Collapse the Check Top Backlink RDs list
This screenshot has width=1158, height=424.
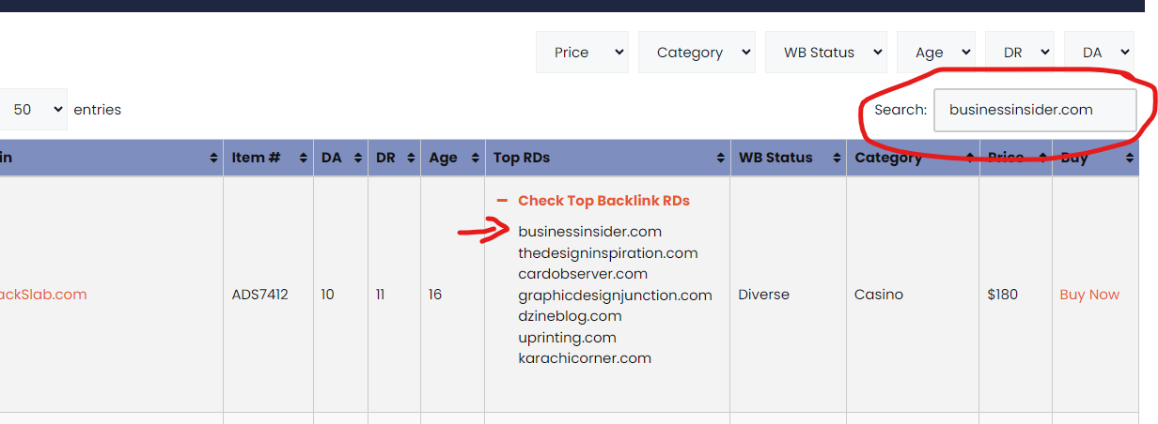click(594, 201)
